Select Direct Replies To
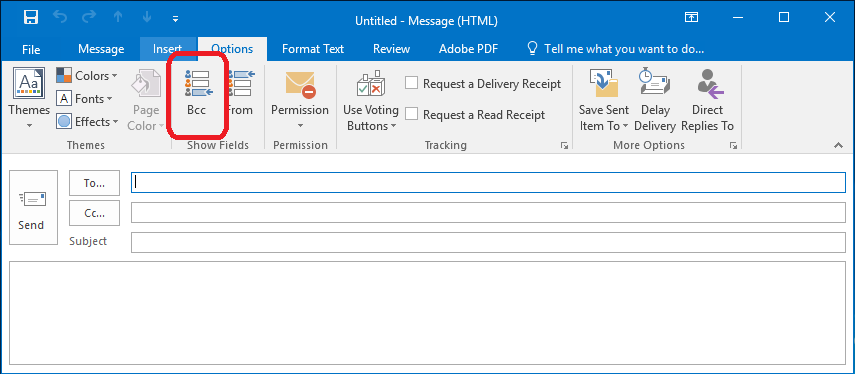Image resolution: width=855 pixels, height=374 pixels. tap(707, 100)
